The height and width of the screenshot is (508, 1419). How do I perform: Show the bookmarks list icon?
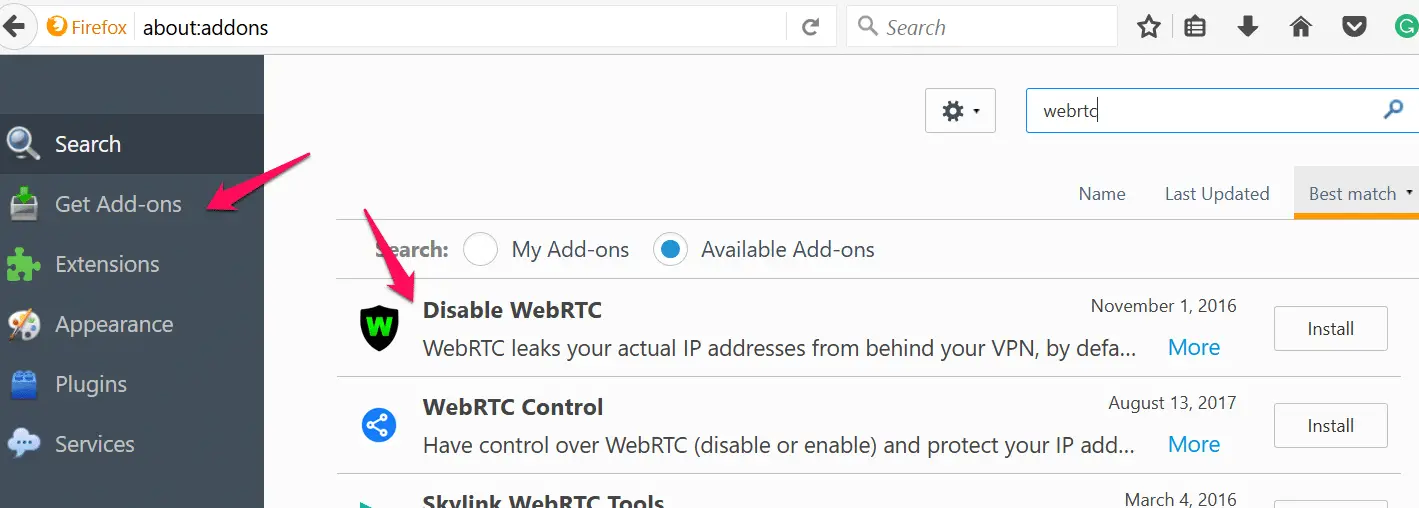(x=1194, y=27)
